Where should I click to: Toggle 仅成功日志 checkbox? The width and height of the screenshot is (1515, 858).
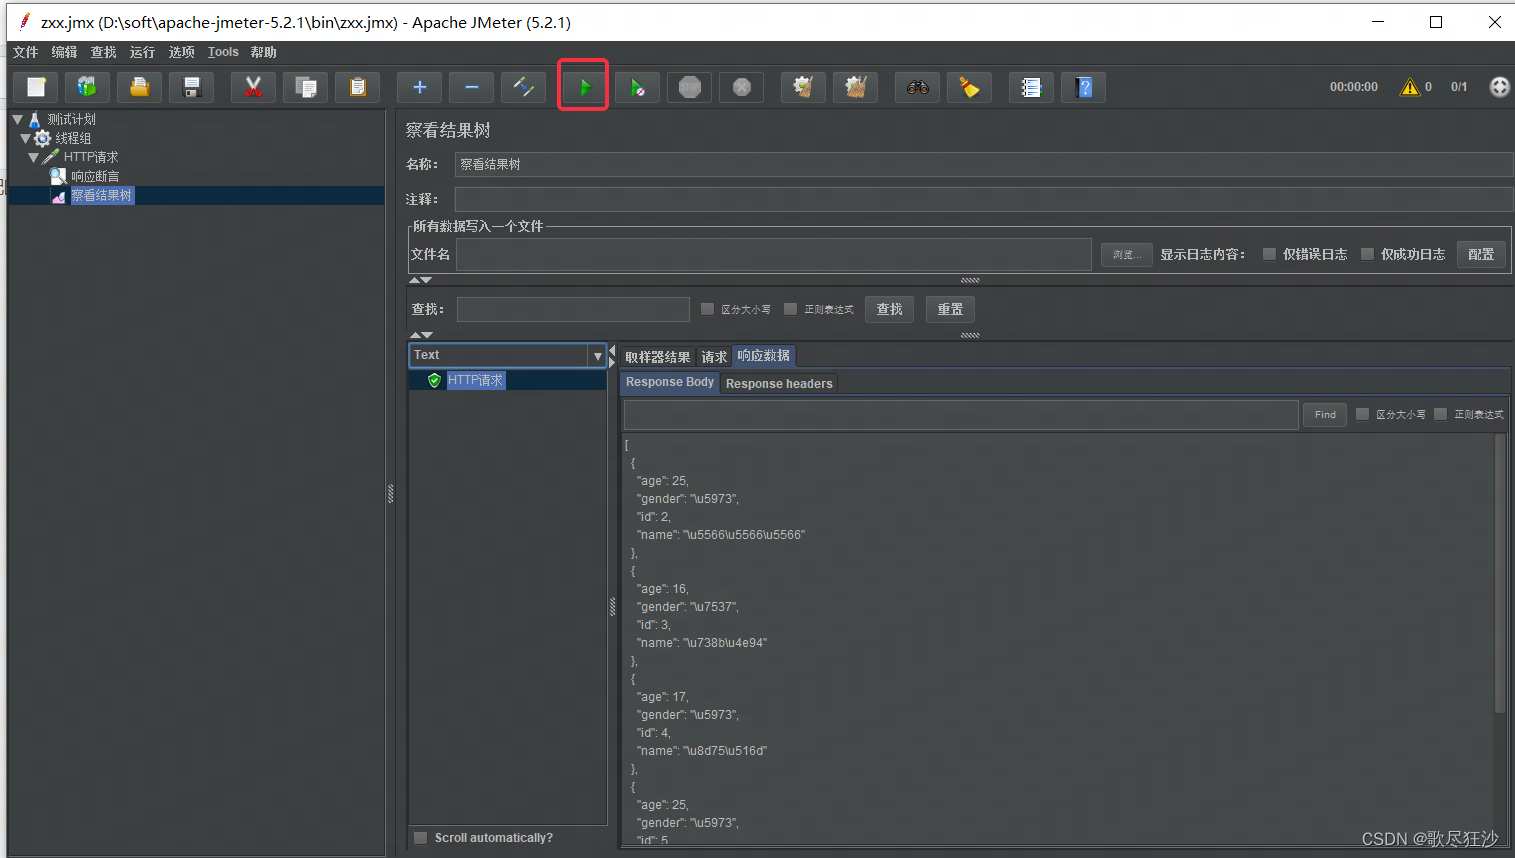tap(1367, 254)
